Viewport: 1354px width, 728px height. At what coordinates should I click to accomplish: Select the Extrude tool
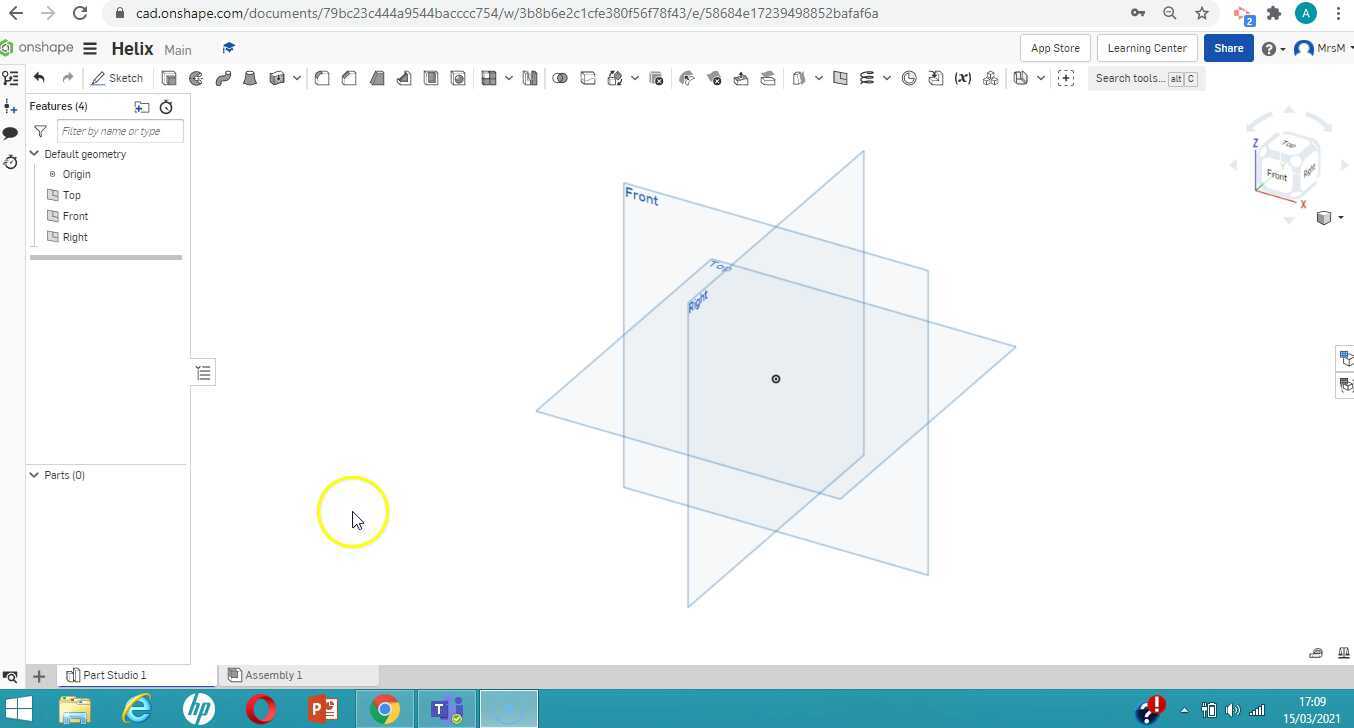click(x=169, y=78)
